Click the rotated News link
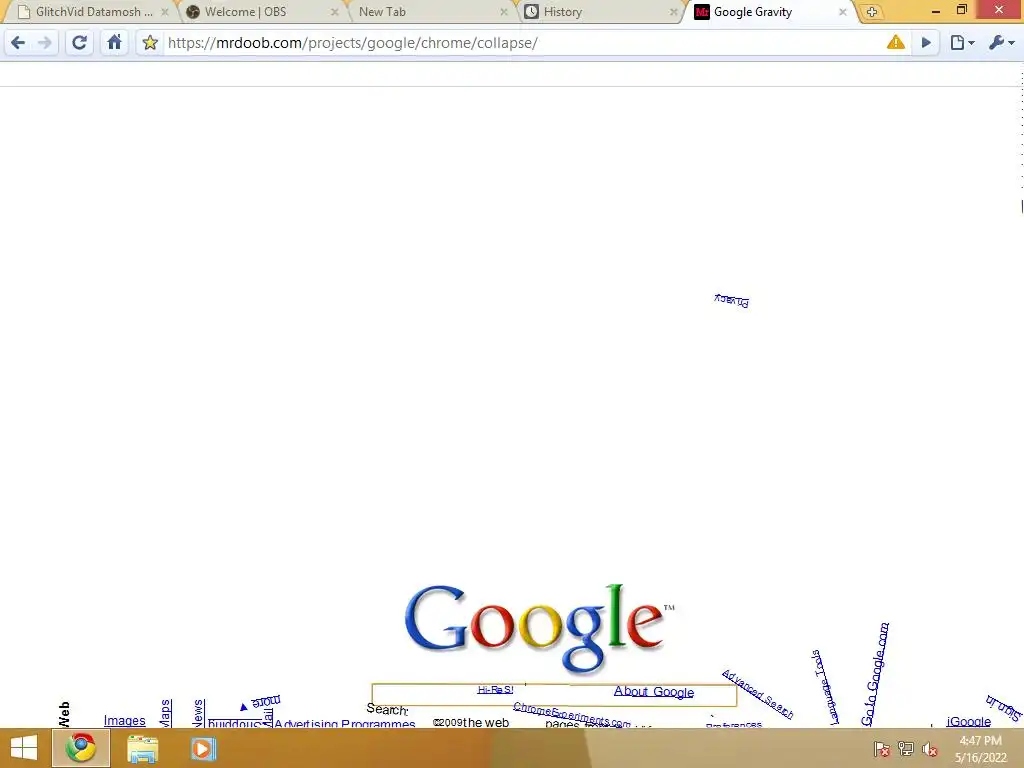Image resolution: width=1024 pixels, height=768 pixels. click(198, 713)
